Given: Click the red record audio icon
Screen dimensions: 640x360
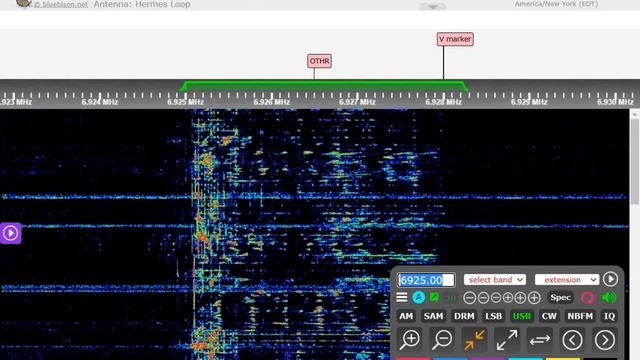Looking at the screenshot, I should click(x=587, y=298).
